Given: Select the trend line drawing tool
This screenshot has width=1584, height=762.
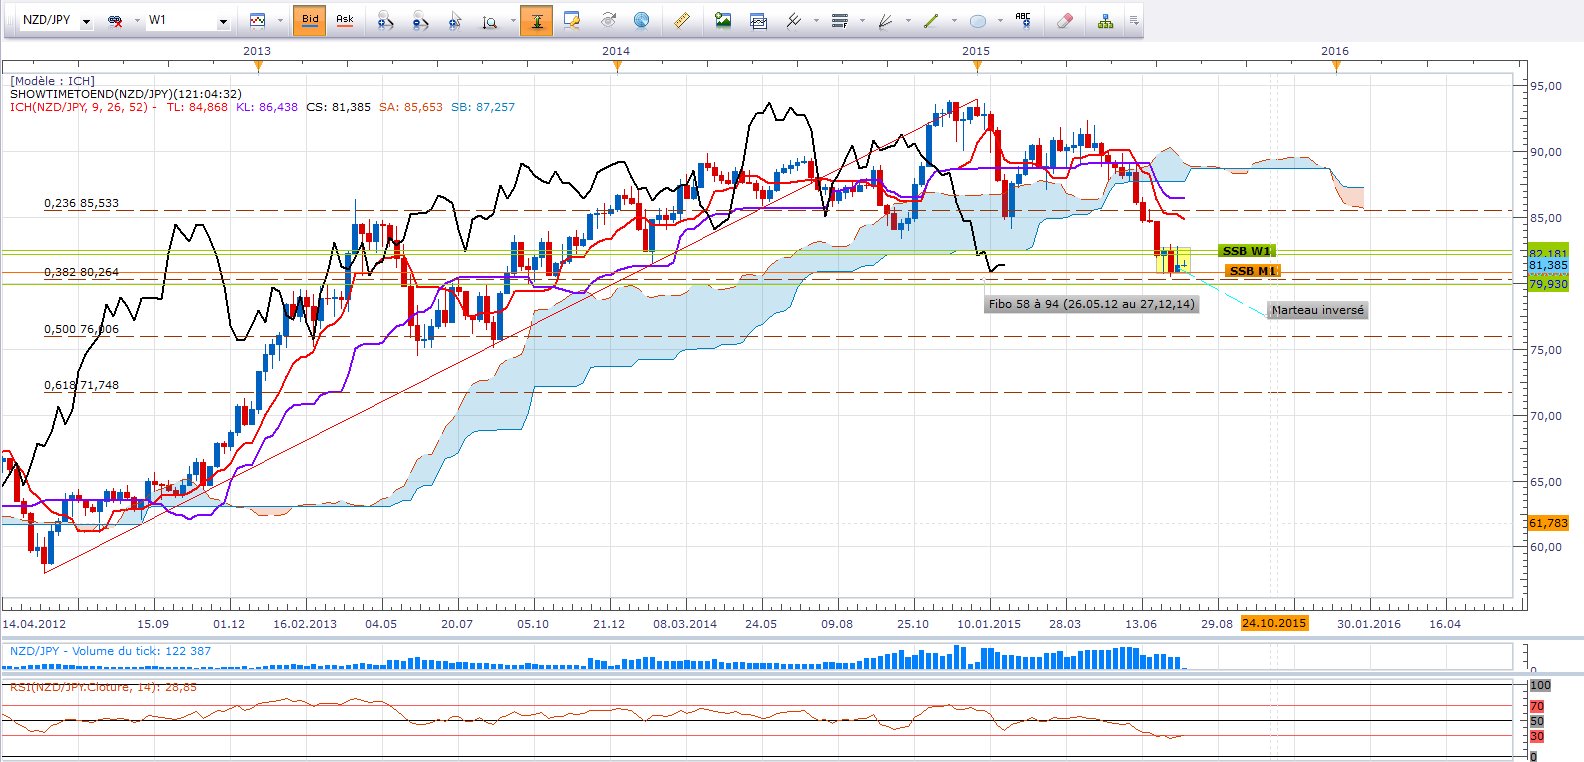Looking at the screenshot, I should pyautogui.click(x=931, y=20).
